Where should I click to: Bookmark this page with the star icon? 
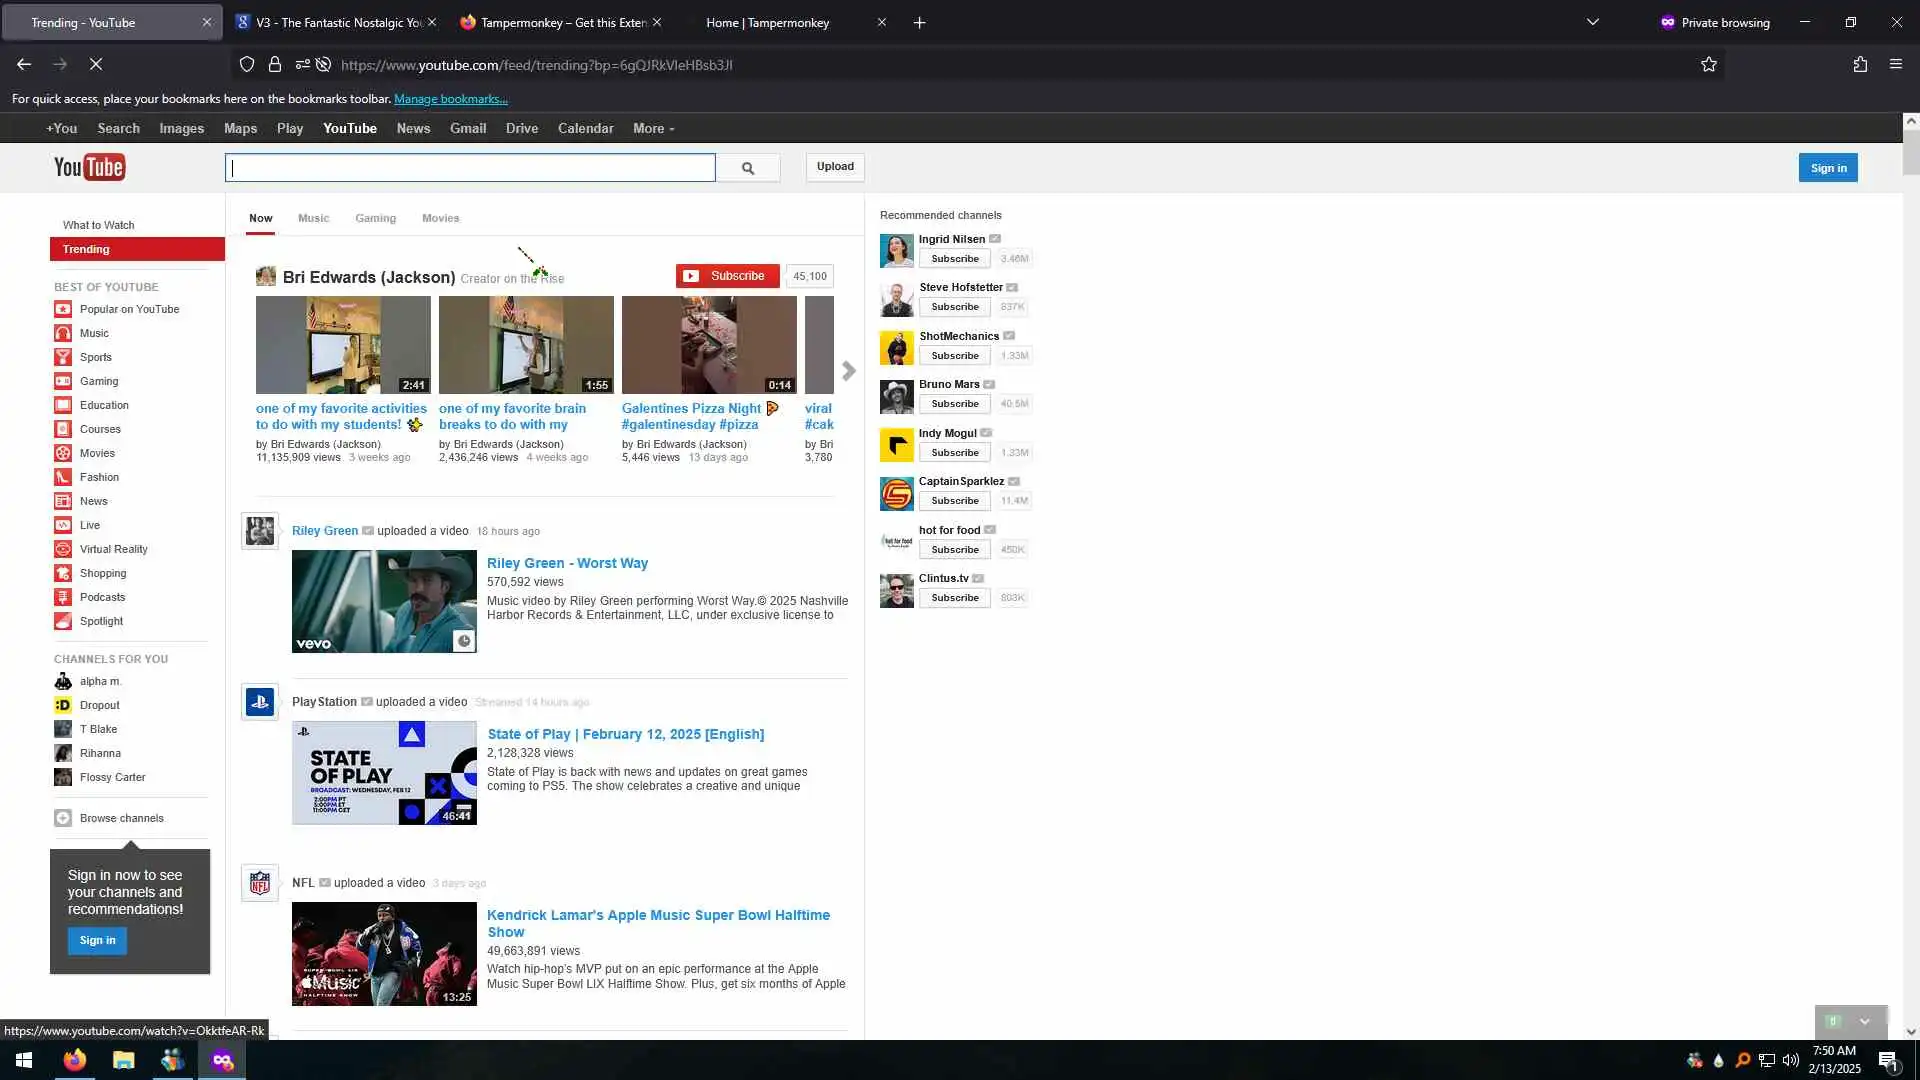tap(1708, 65)
